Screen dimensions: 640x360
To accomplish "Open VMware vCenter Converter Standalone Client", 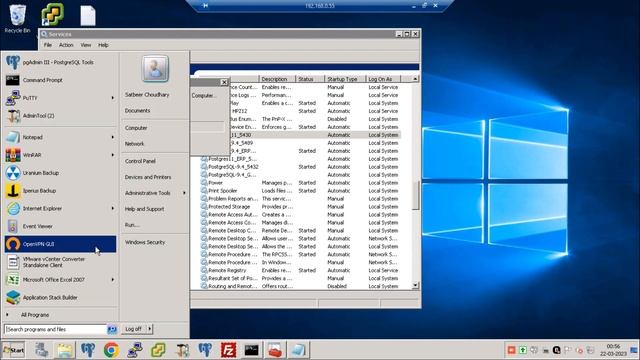I will tap(60, 262).
